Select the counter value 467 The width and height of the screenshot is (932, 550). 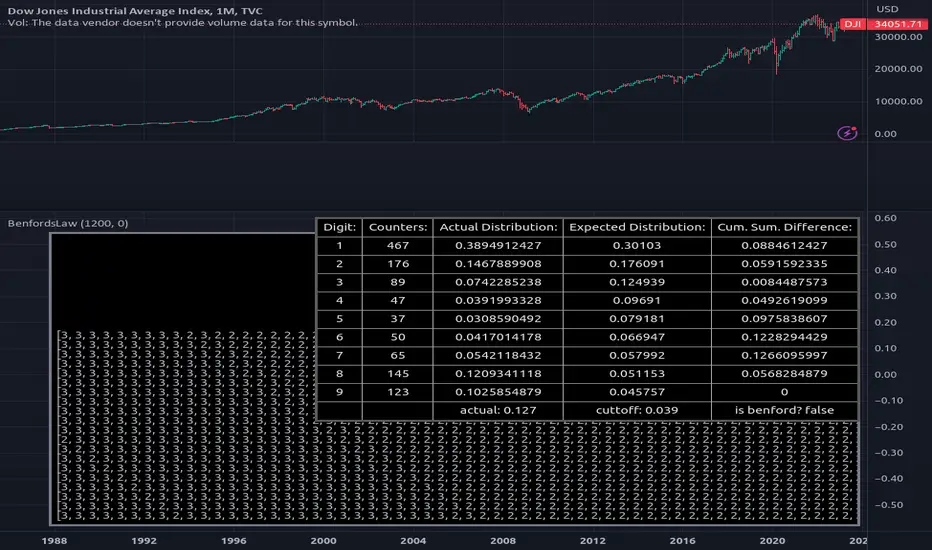[398, 246]
